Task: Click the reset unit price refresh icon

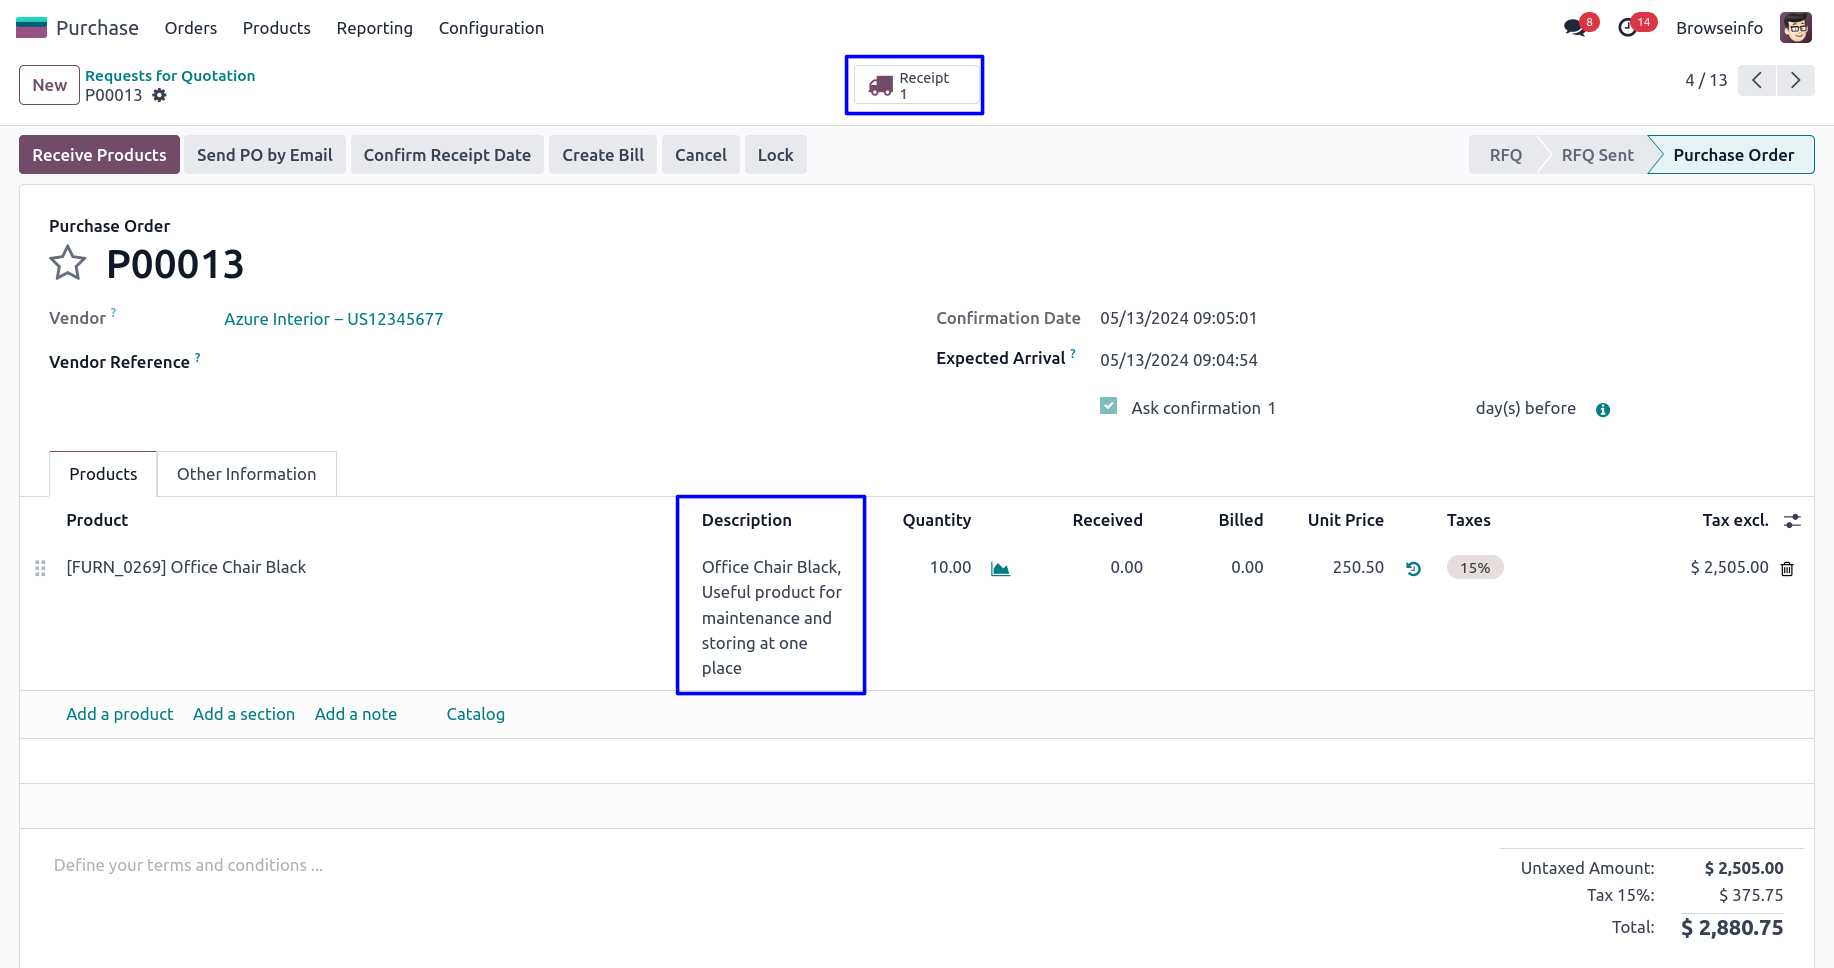Action: pyautogui.click(x=1413, y=569)
